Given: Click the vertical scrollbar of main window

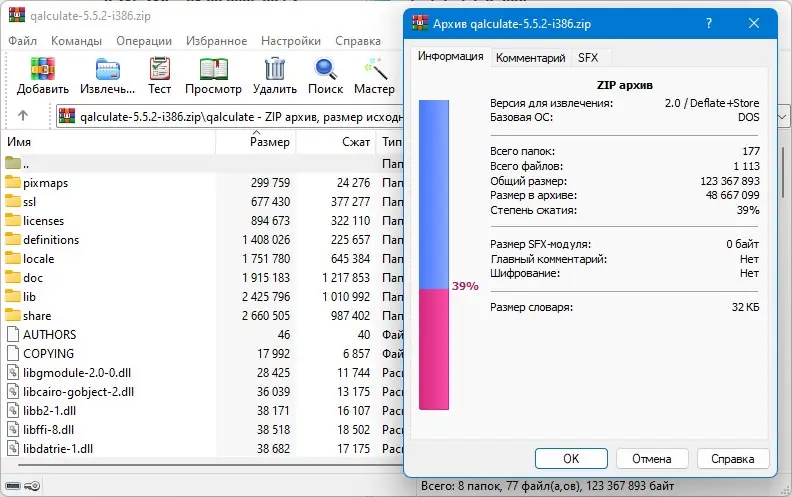Looking at the screenshot, I should (x=783, y=174).
